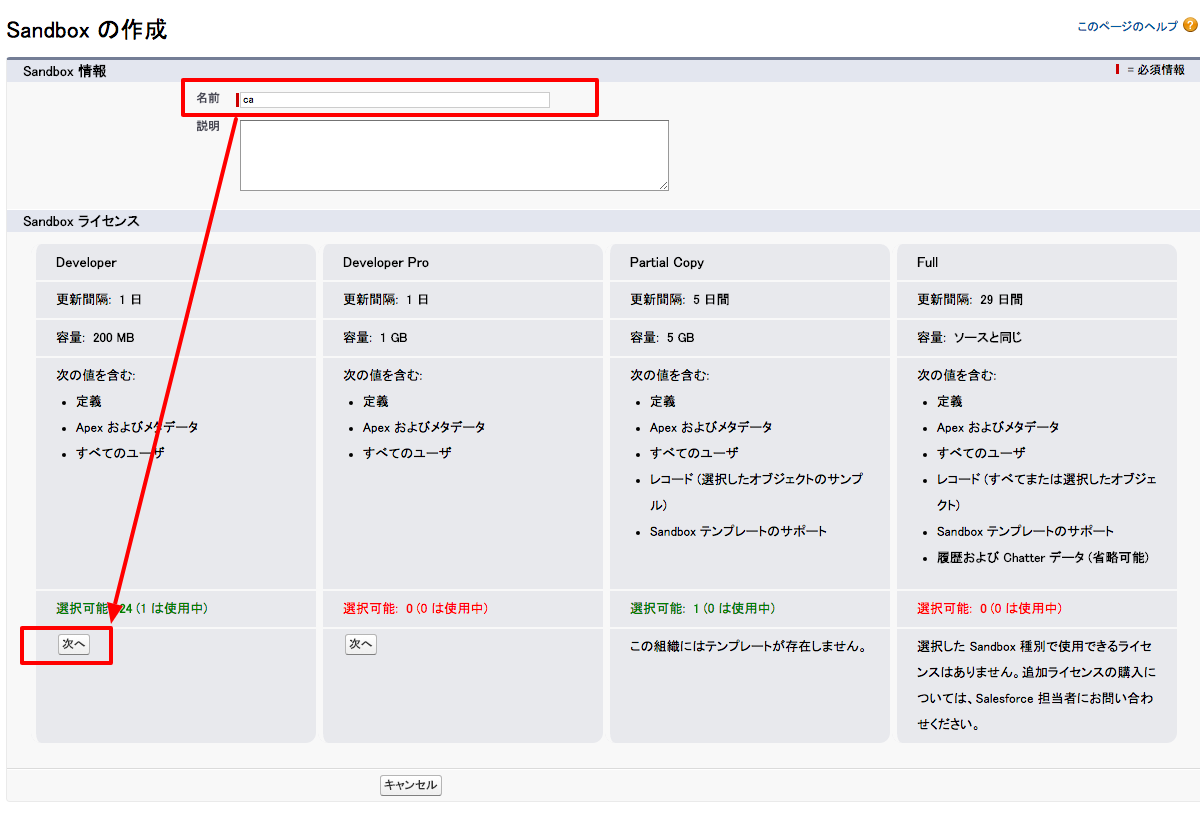Click the help question mark icon
Screen dimensions: 1200x819
coord(1189,26)
